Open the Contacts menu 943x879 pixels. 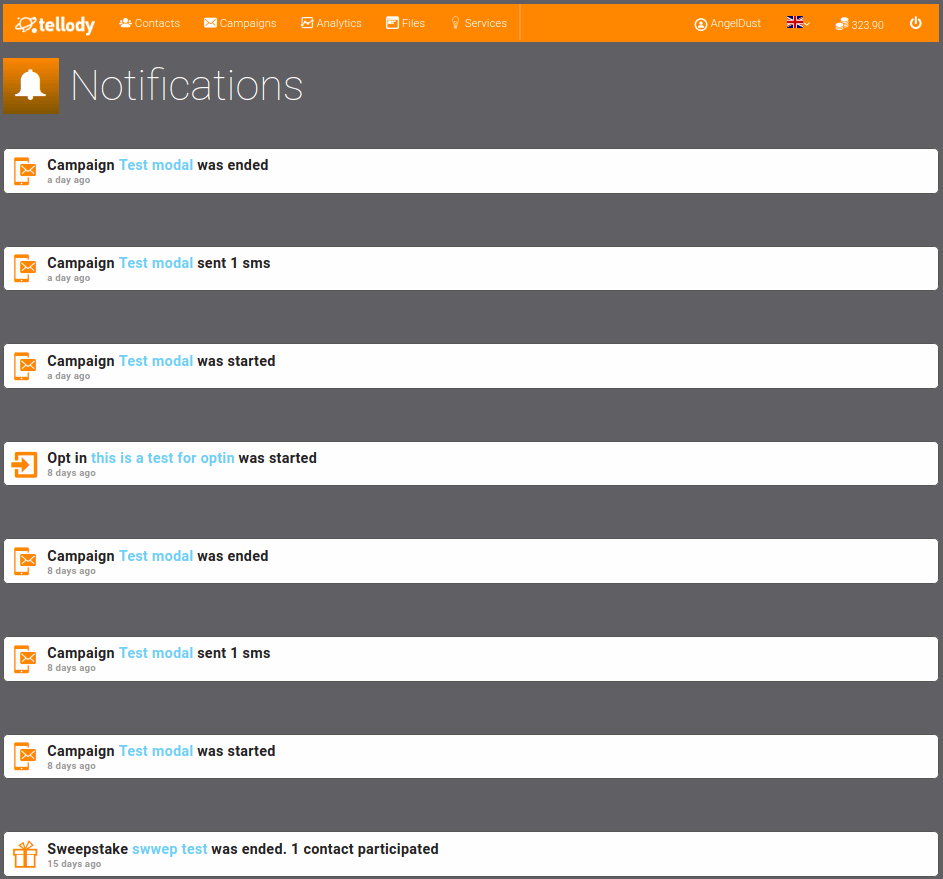click(150, 23)
